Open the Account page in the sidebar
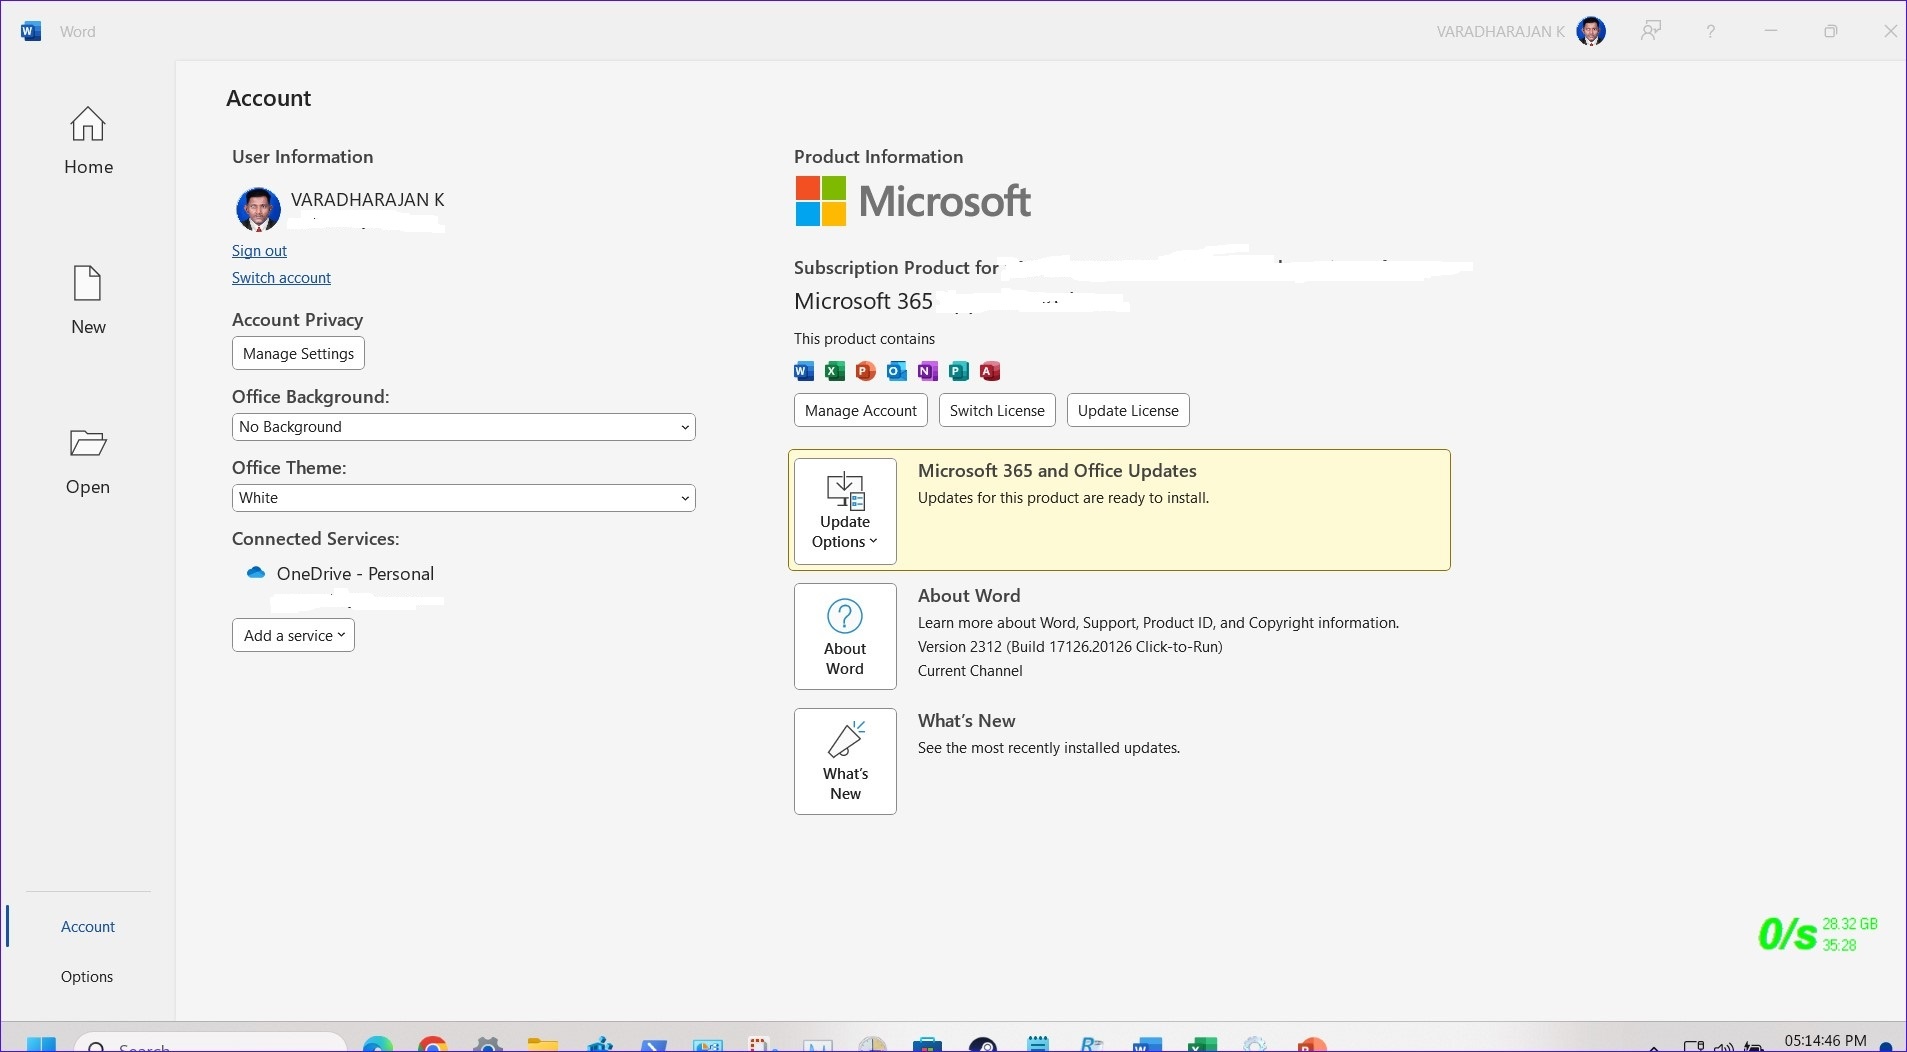1907x1052 pixels. [88, 927]
